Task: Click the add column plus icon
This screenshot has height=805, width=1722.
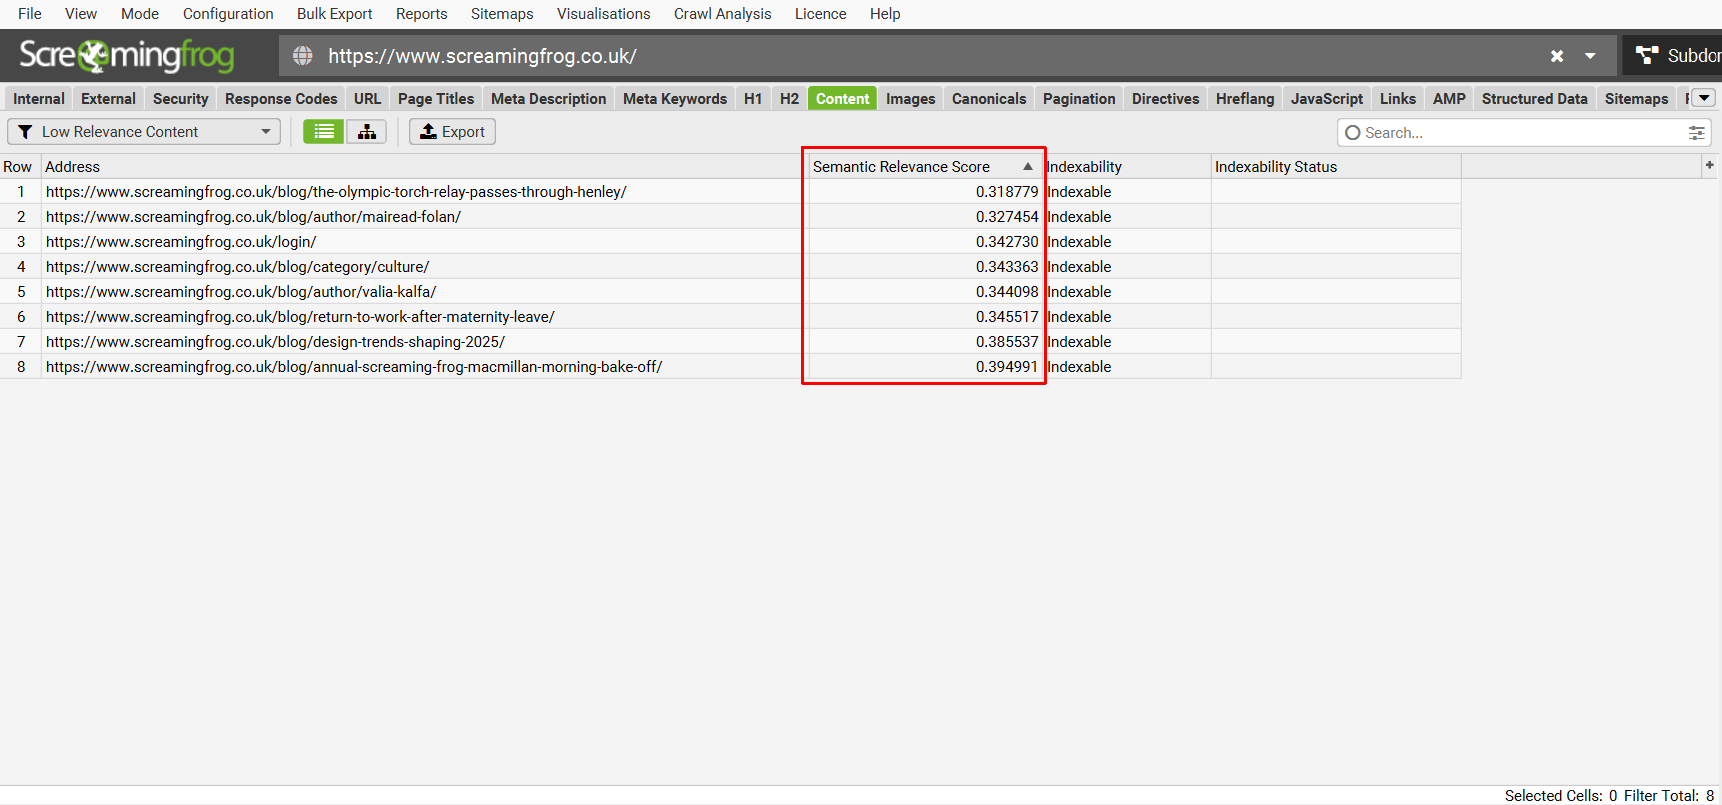Action: pos(1709,165)
